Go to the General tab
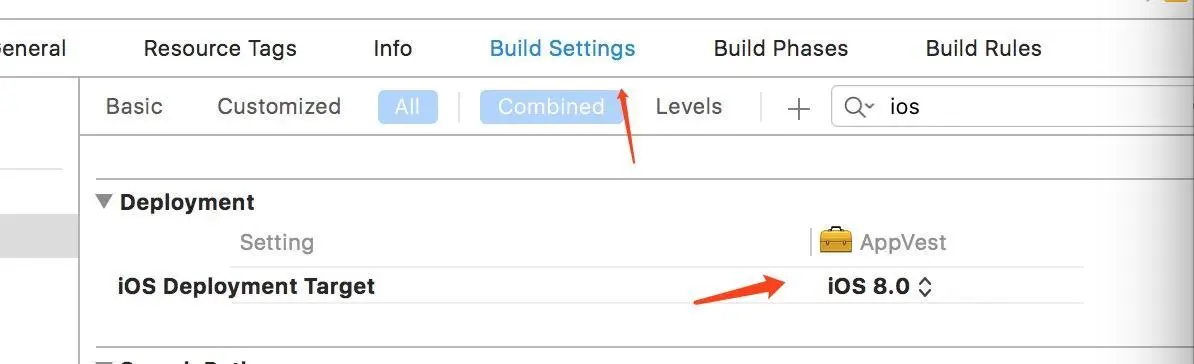The image size is (1194, 364). coord(33,49)
